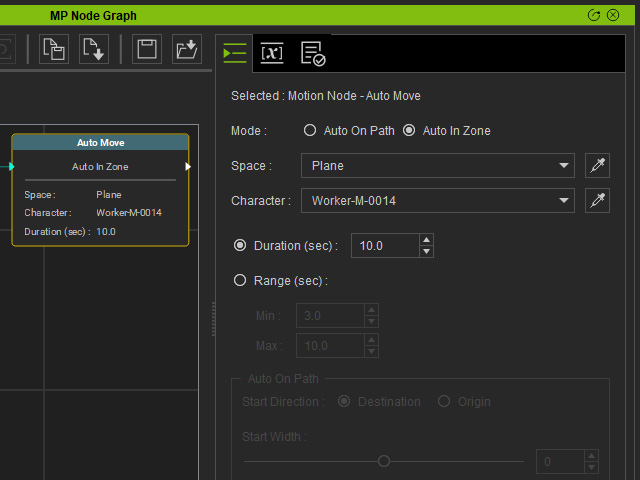Decrease Max value with down arrow
This screenshot has height=480, width=640.
371,351
